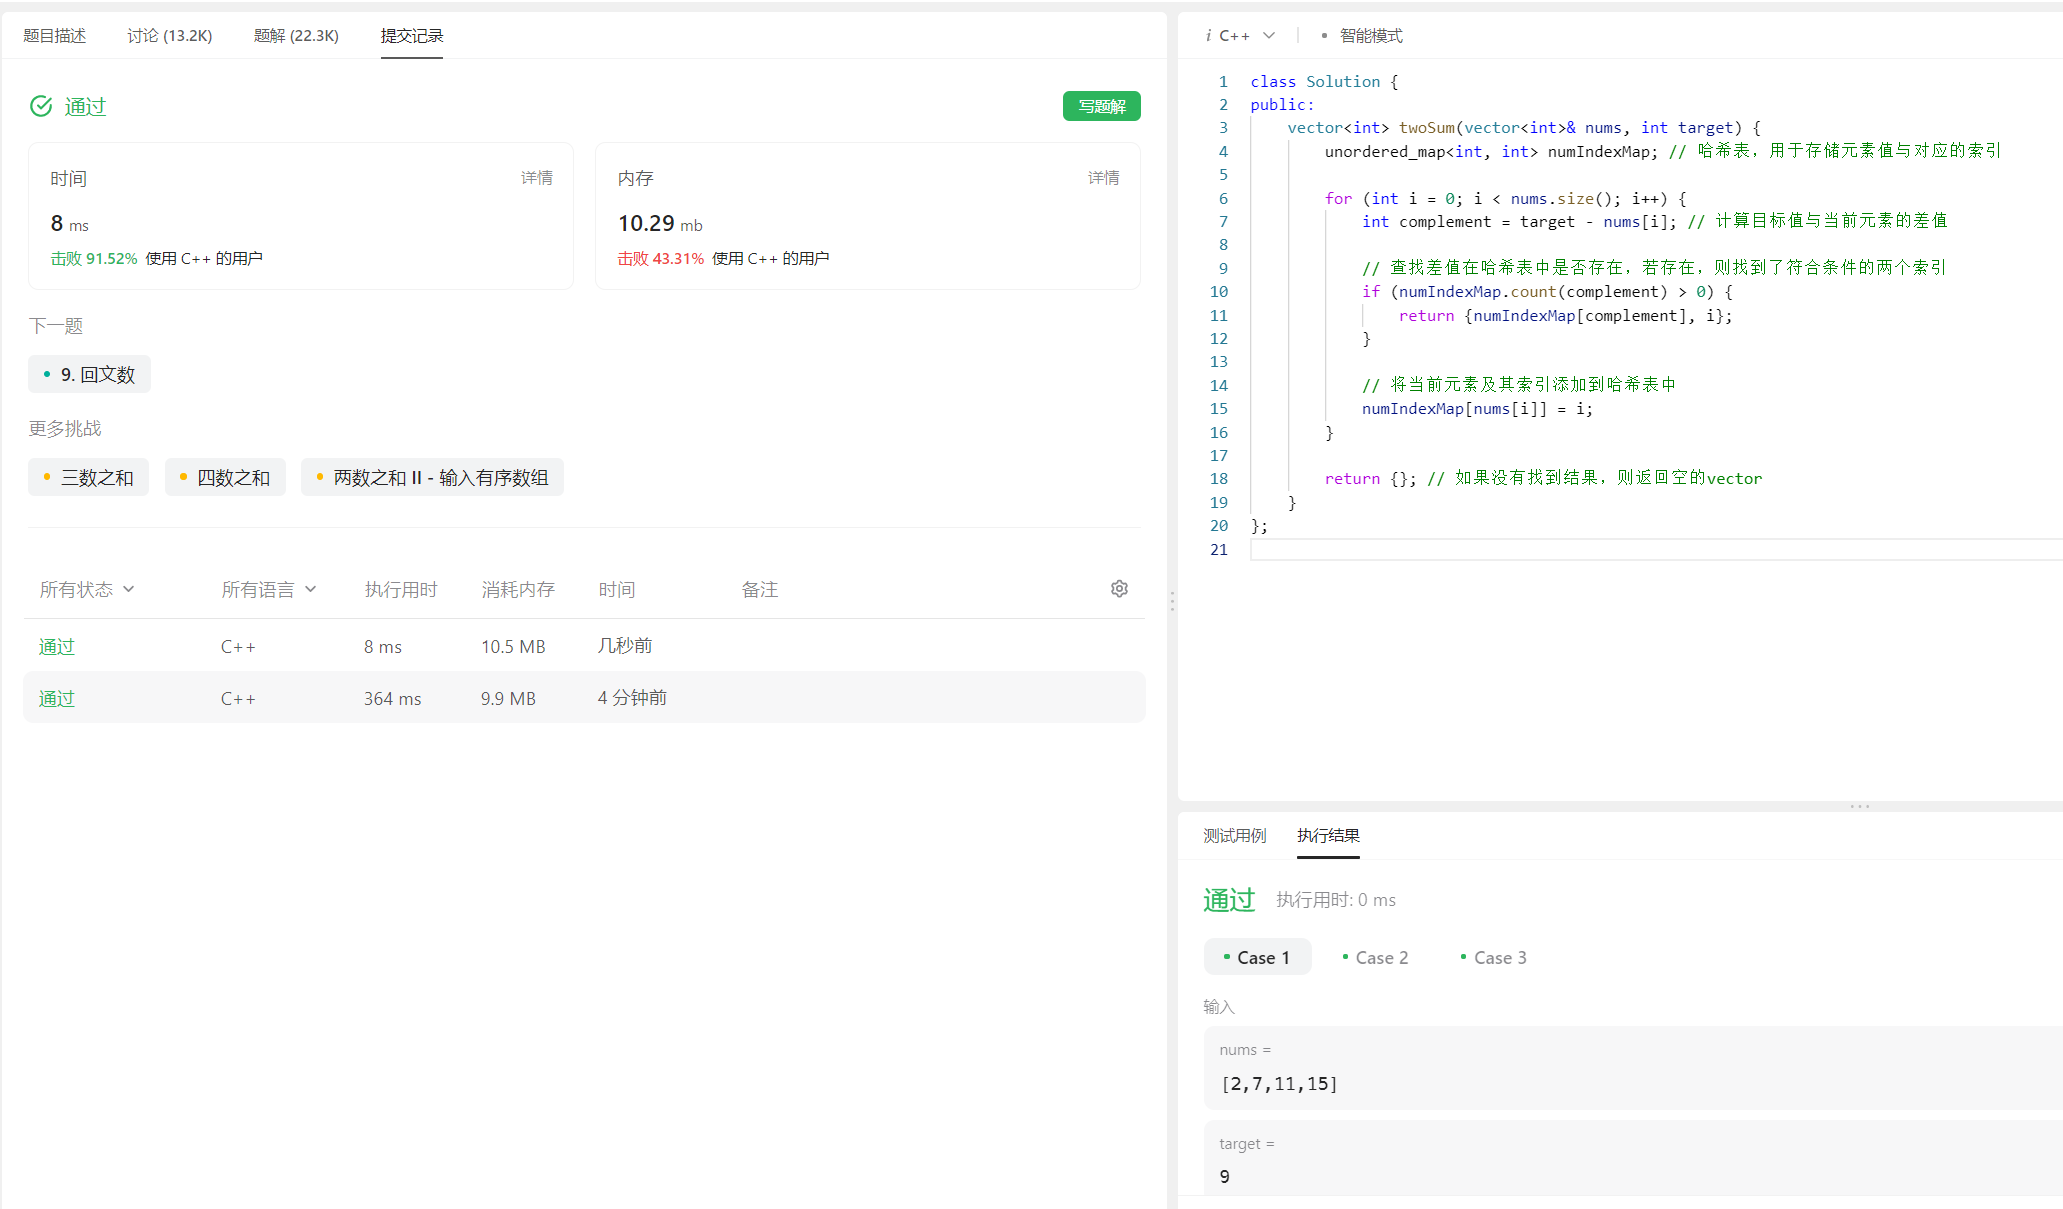The image size is (2063, 1209).
Task: Switch to the 测试用例 tab
Action: (x=1235, y=836)
